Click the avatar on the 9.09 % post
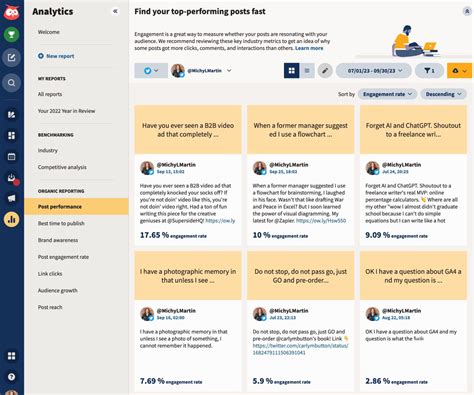 372,168
